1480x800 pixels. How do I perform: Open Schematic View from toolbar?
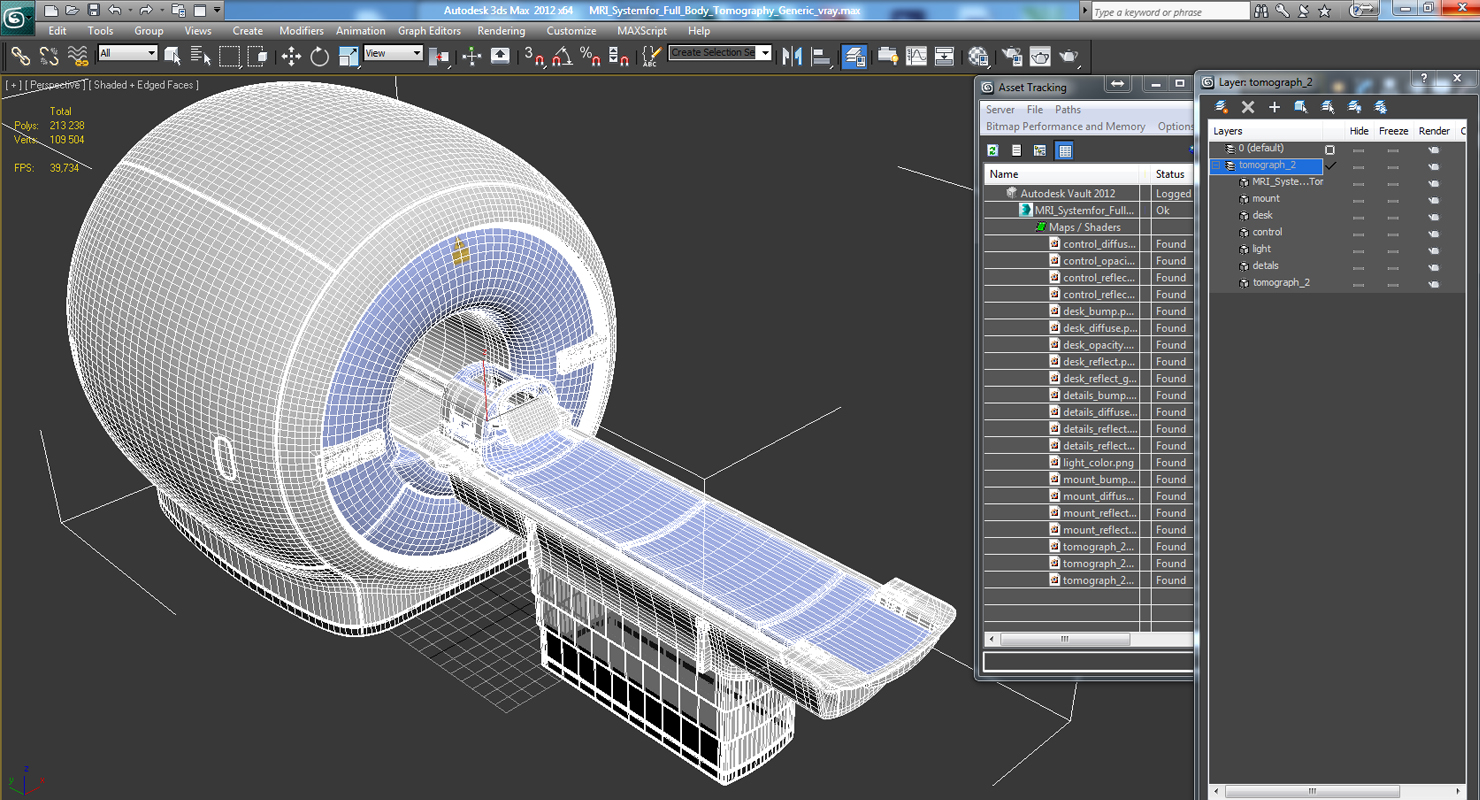944,56
